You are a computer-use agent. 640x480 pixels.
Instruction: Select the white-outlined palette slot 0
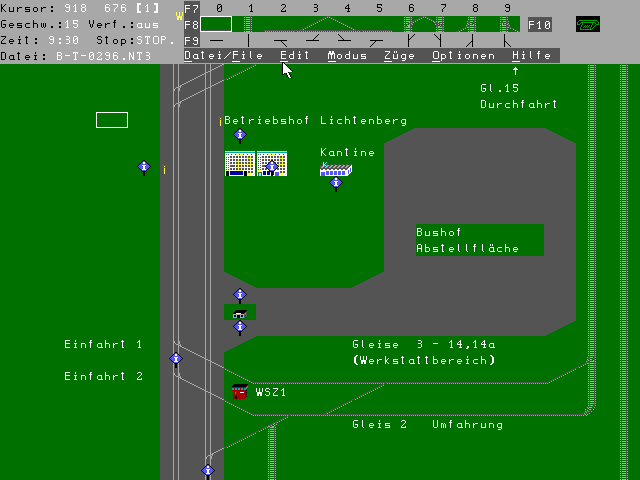pos(217,24)
